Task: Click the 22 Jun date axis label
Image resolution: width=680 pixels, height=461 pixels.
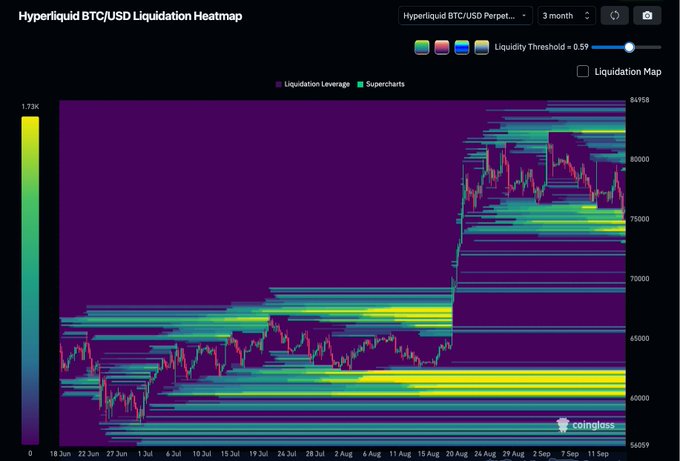Action: coord(88,454)
